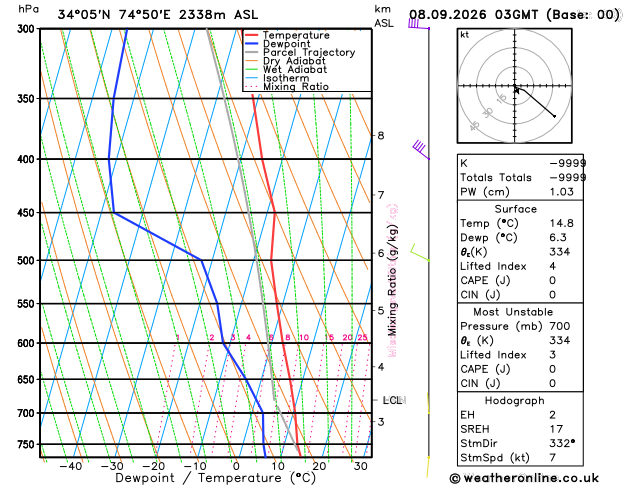Click the Parcel Trajectory legend entry
Image resolution: width=629 pixels, height=486 pixels.
(300, 53)
